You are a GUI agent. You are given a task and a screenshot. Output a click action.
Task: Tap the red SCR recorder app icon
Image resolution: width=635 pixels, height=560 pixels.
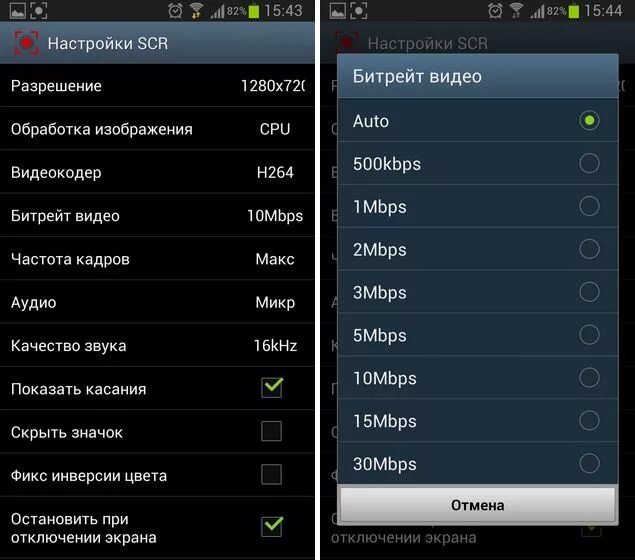pyautogui.click(x=26, y=43)
